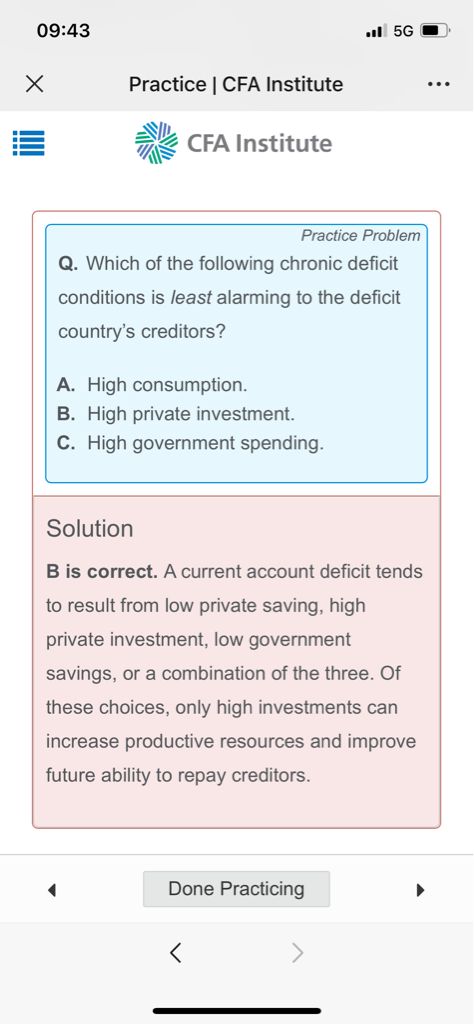474x1024 pixels.
Task: Tap the 09:43 clock in status bar
Action: (63, 30)
